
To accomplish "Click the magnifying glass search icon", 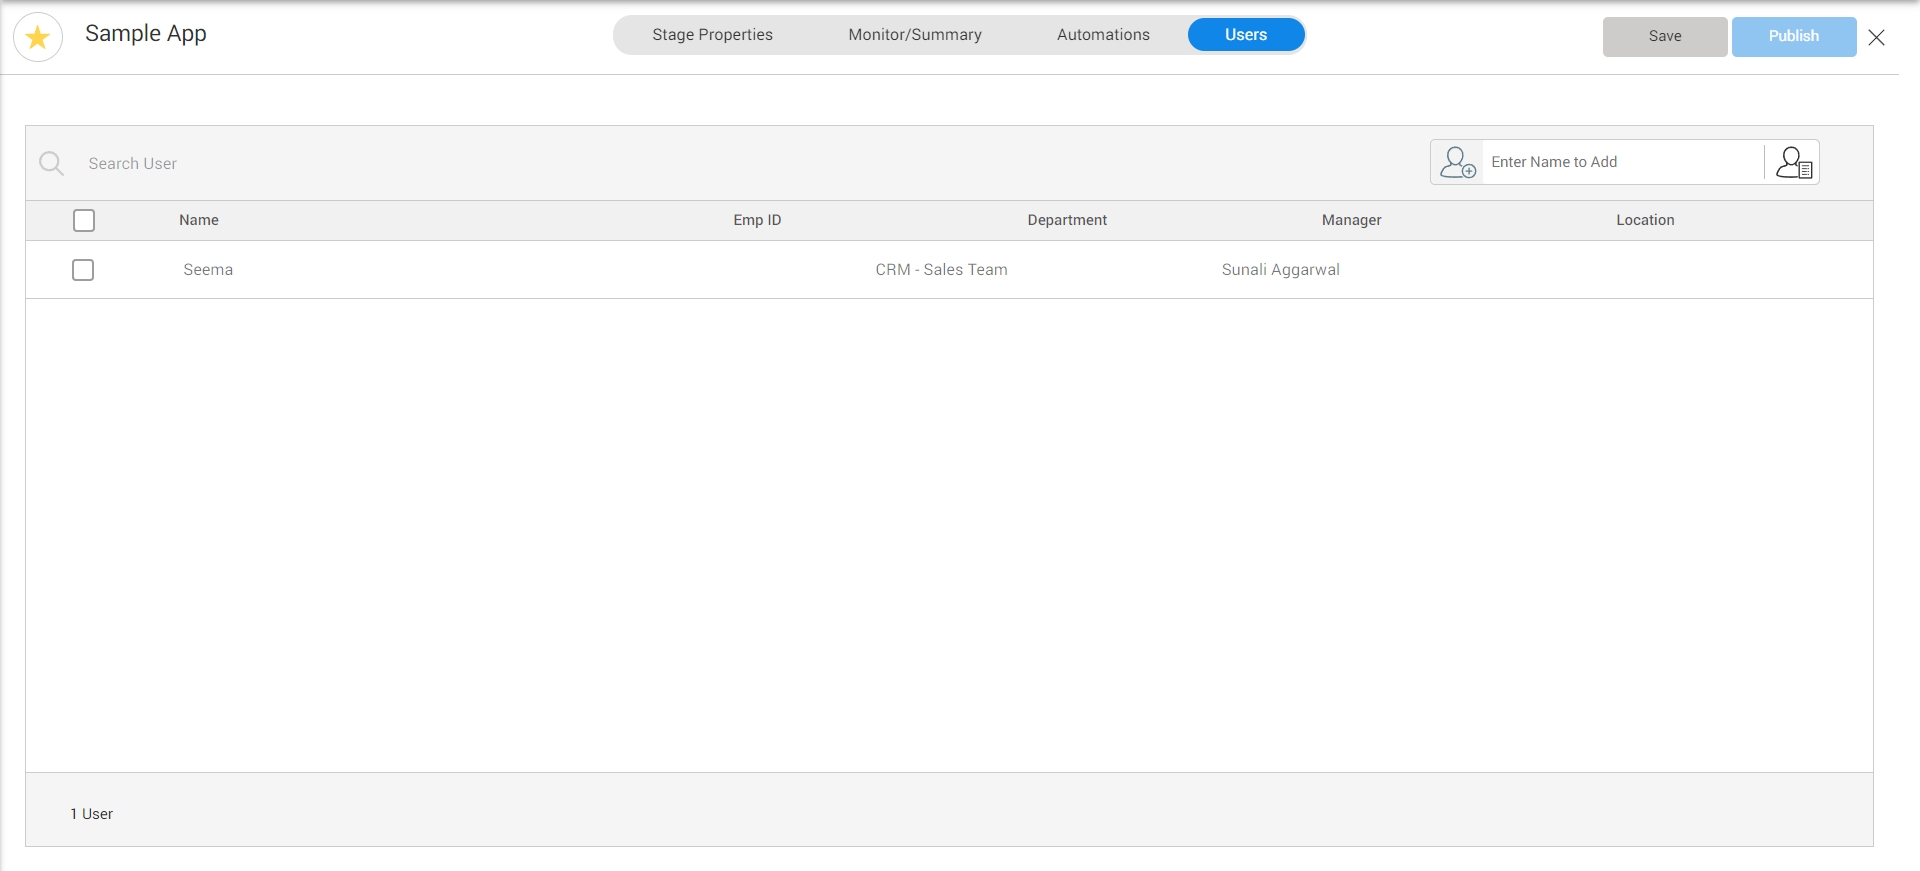I will [x=51, y=163].
